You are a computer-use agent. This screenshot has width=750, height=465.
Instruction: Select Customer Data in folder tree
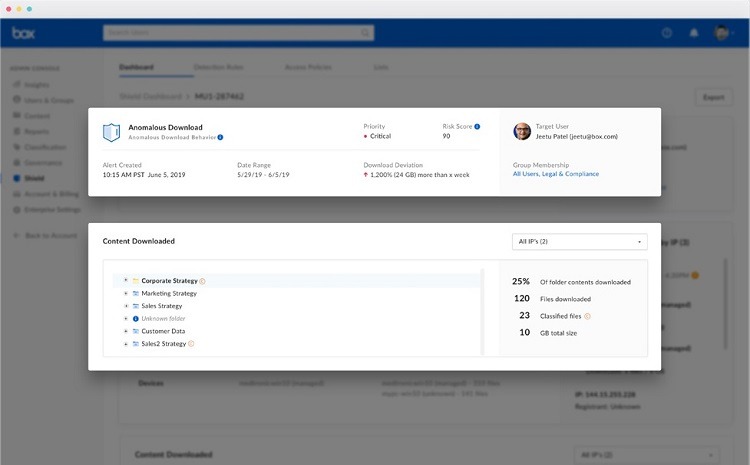pos(163,331)
